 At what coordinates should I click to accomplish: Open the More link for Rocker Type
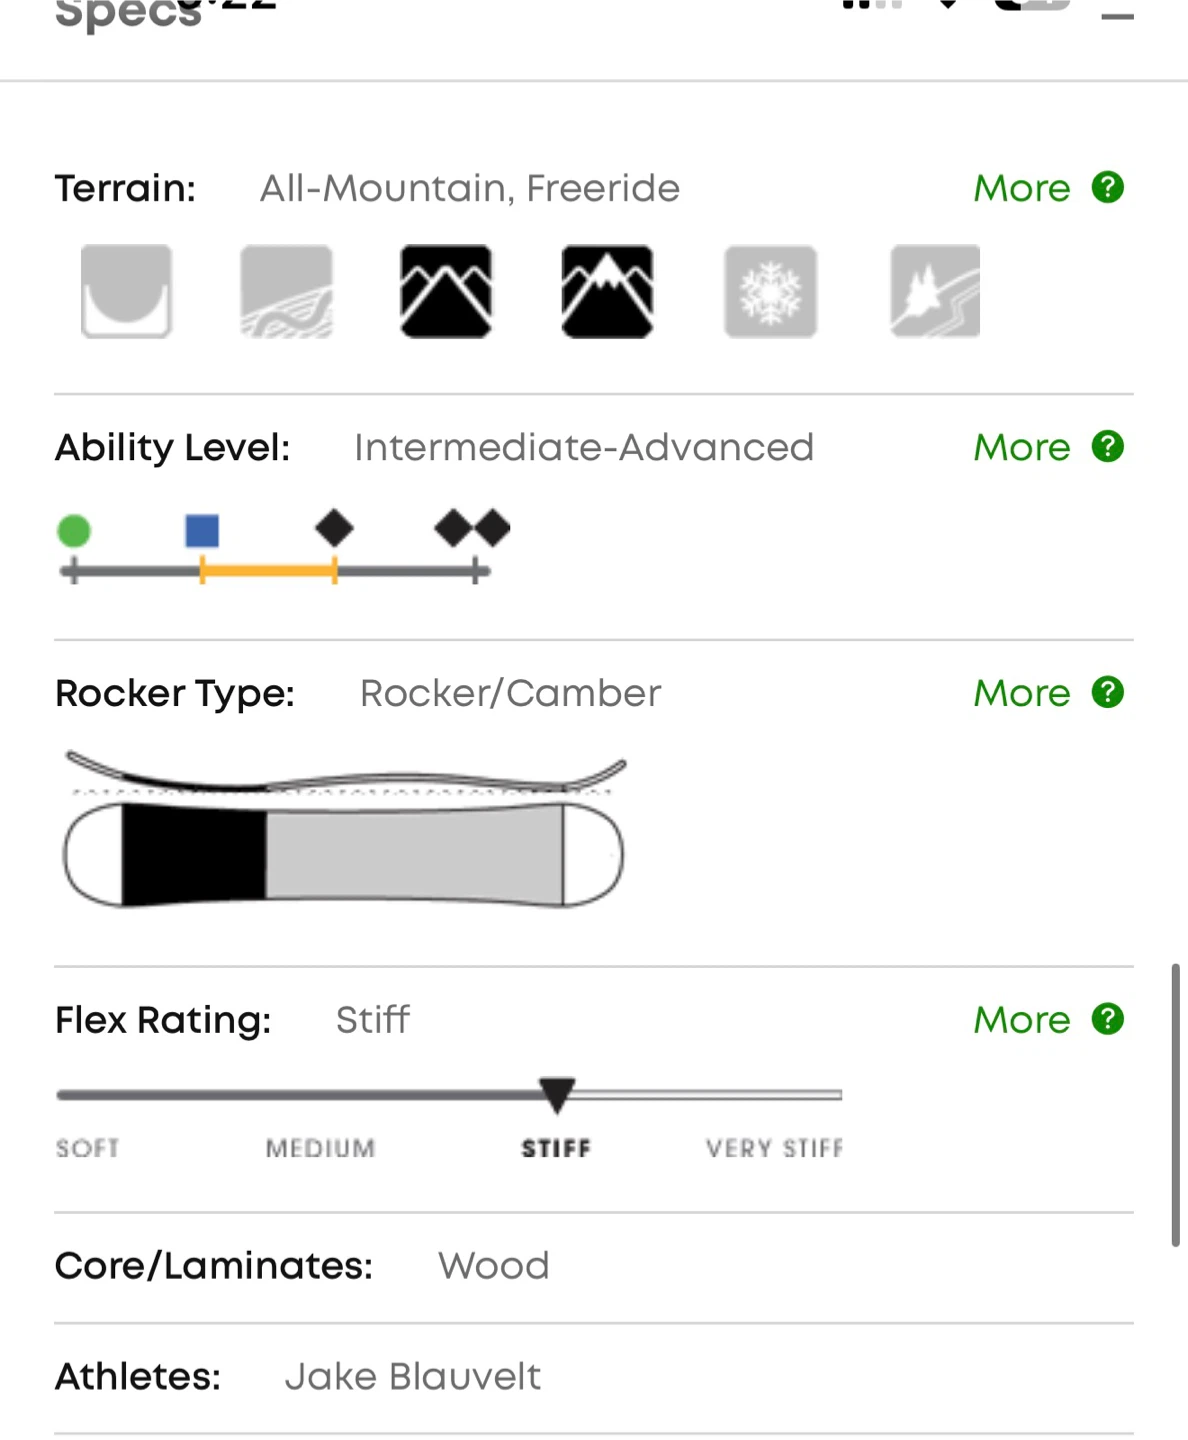1021,693
